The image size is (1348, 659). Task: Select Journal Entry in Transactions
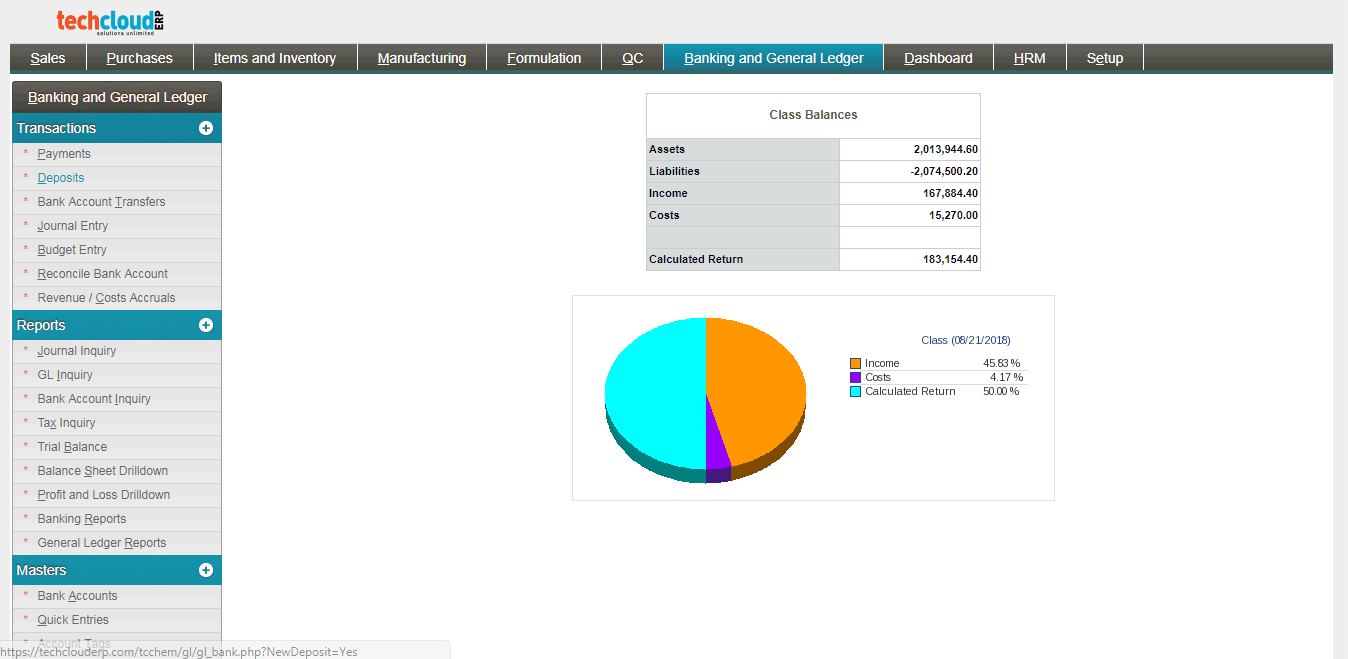coord(73,226)
